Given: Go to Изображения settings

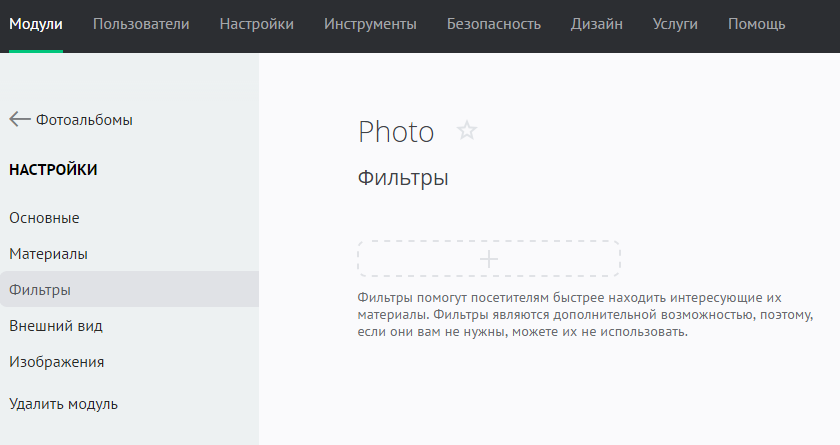Looking at the screenshot, I should click(x=57, y=362).
